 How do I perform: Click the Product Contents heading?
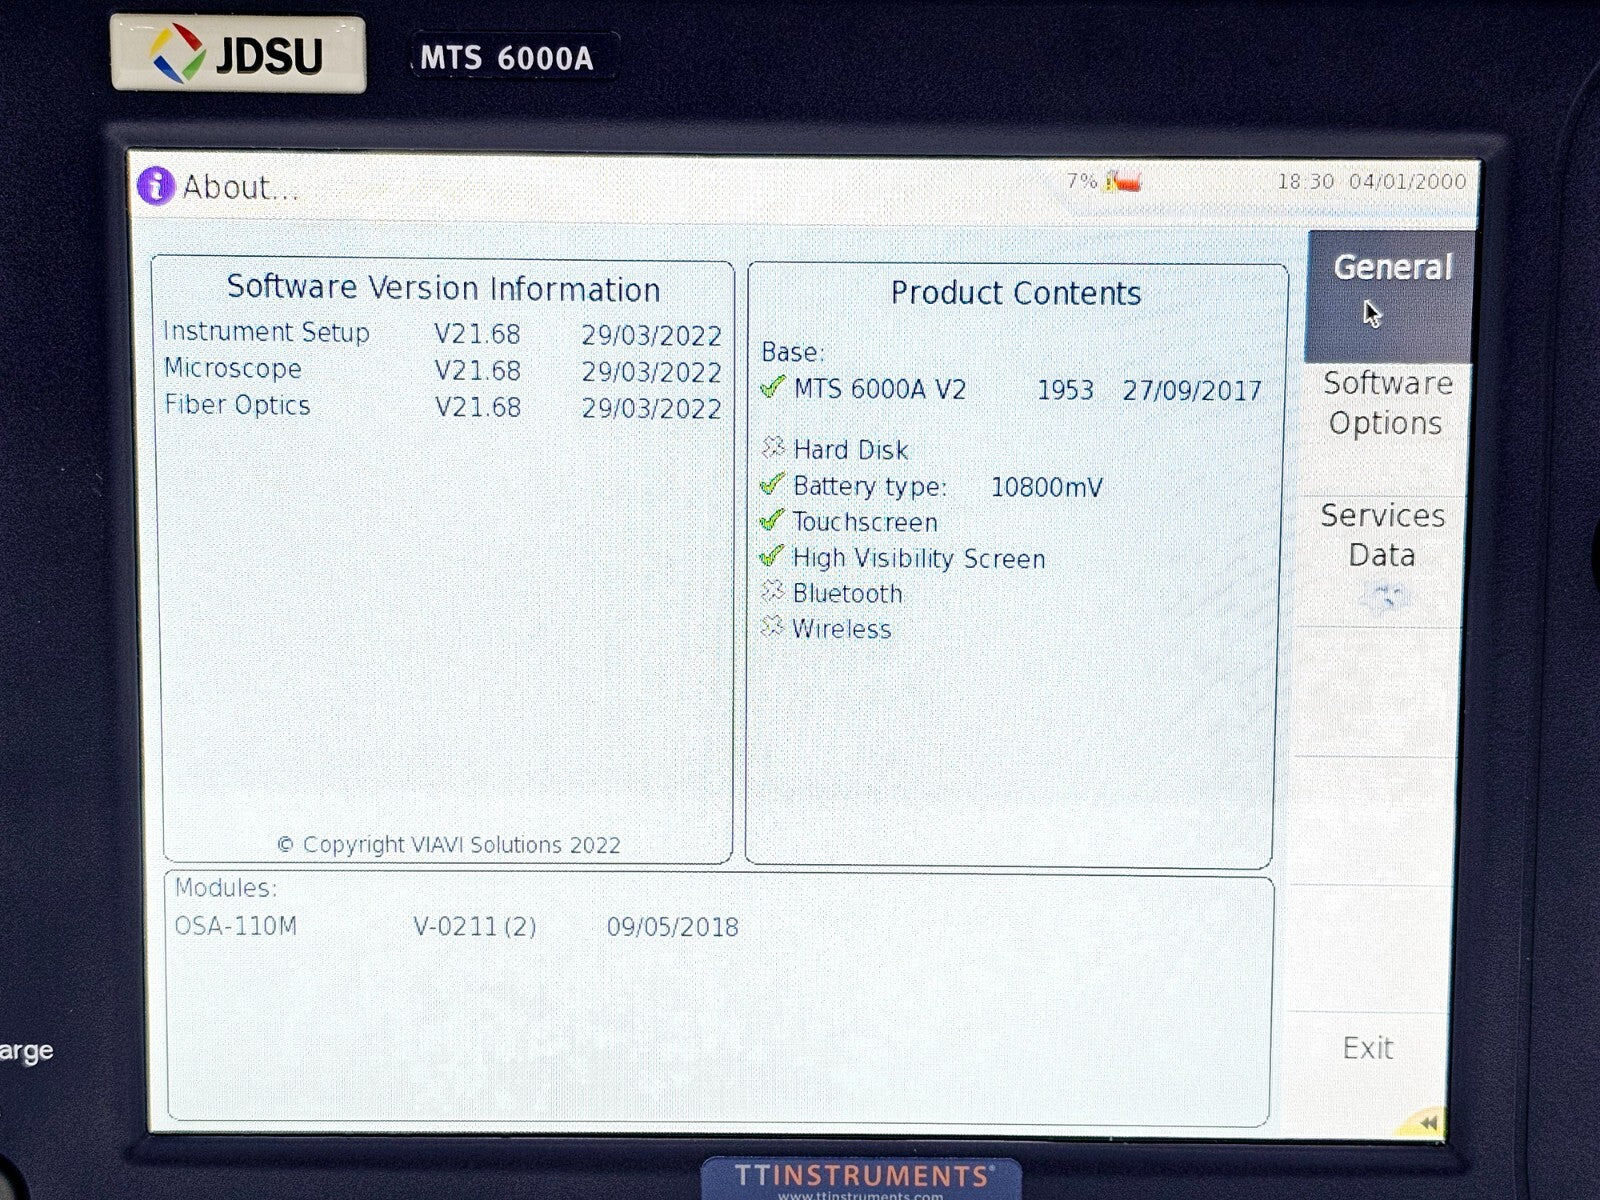(1015, 293)
